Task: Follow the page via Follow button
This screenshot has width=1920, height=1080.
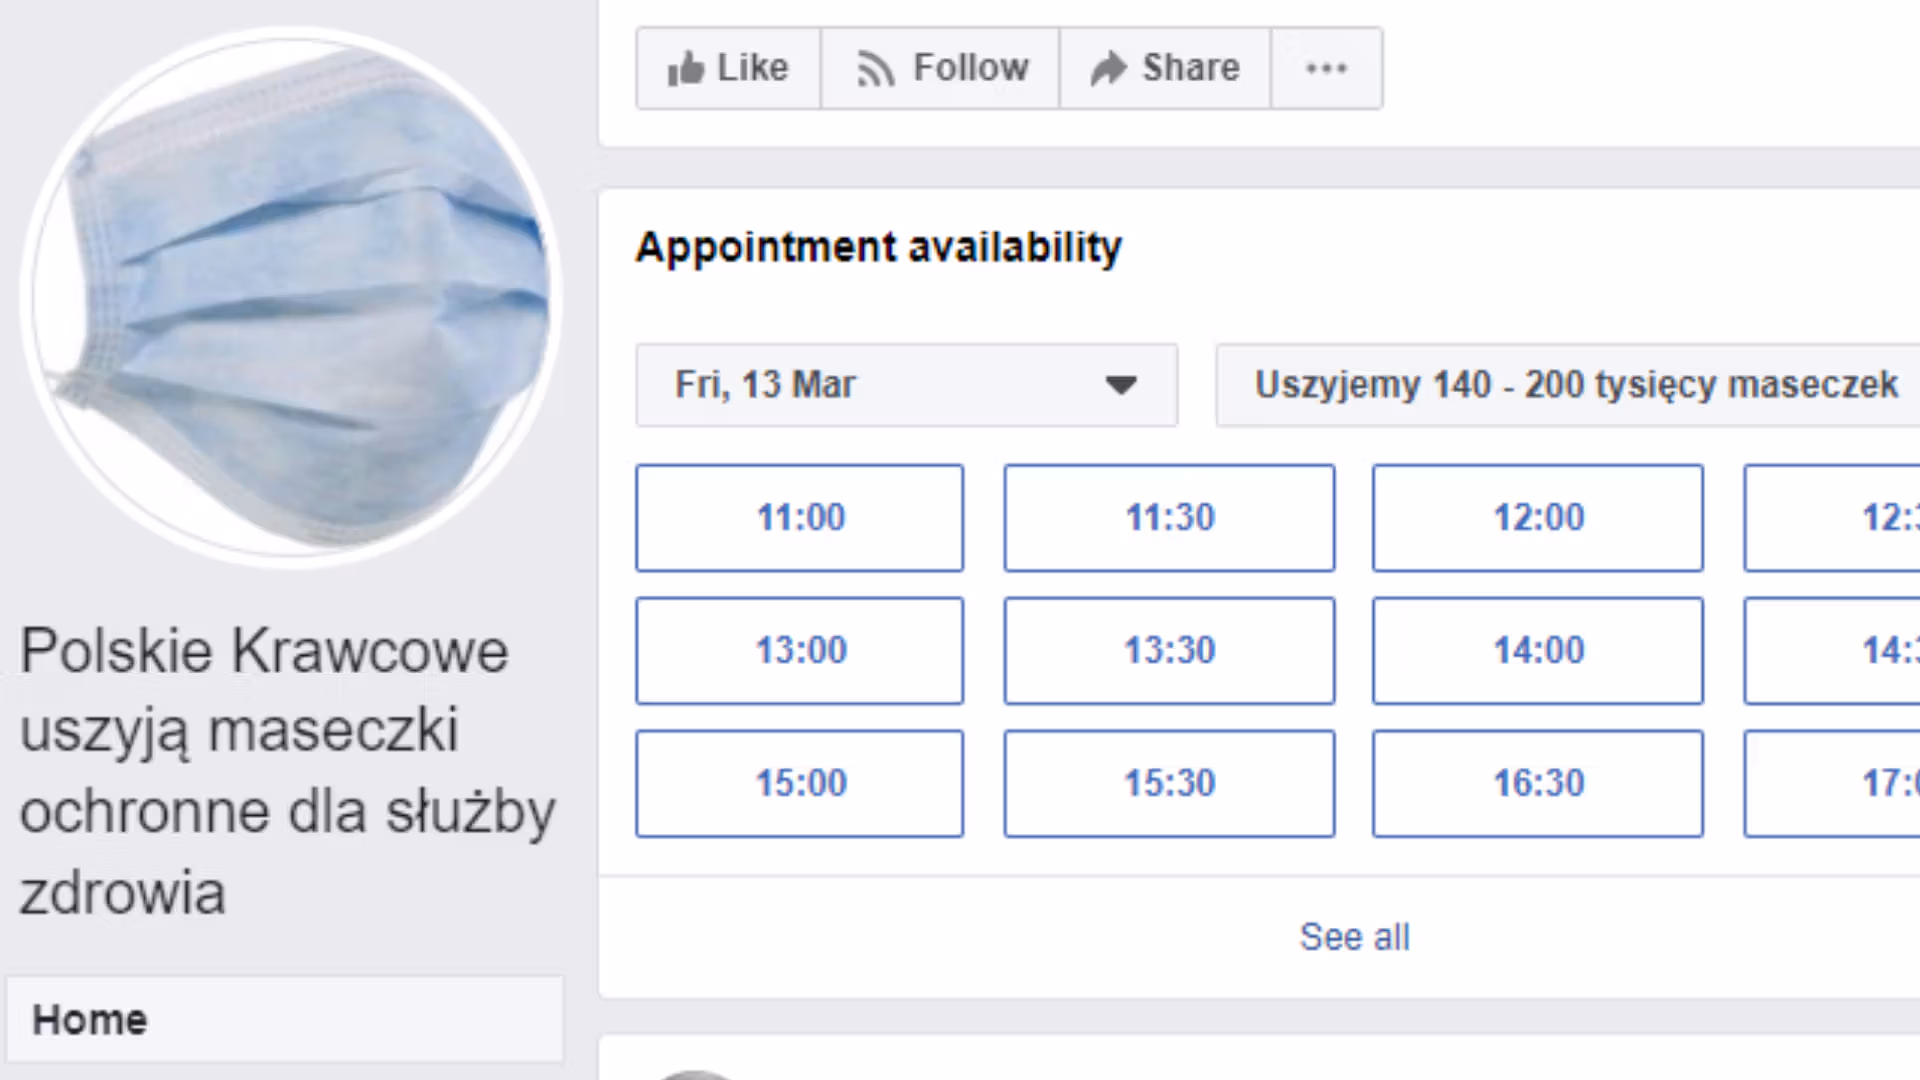Action: (x=940, y=68)
